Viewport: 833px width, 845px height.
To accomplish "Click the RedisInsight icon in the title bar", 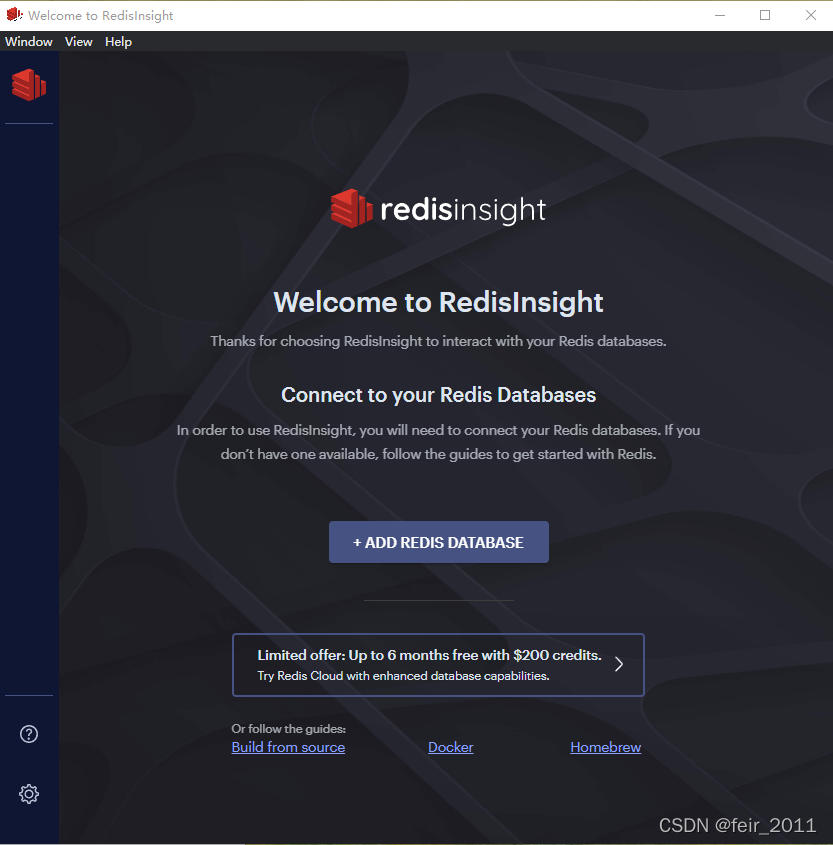I will point(15,15).
